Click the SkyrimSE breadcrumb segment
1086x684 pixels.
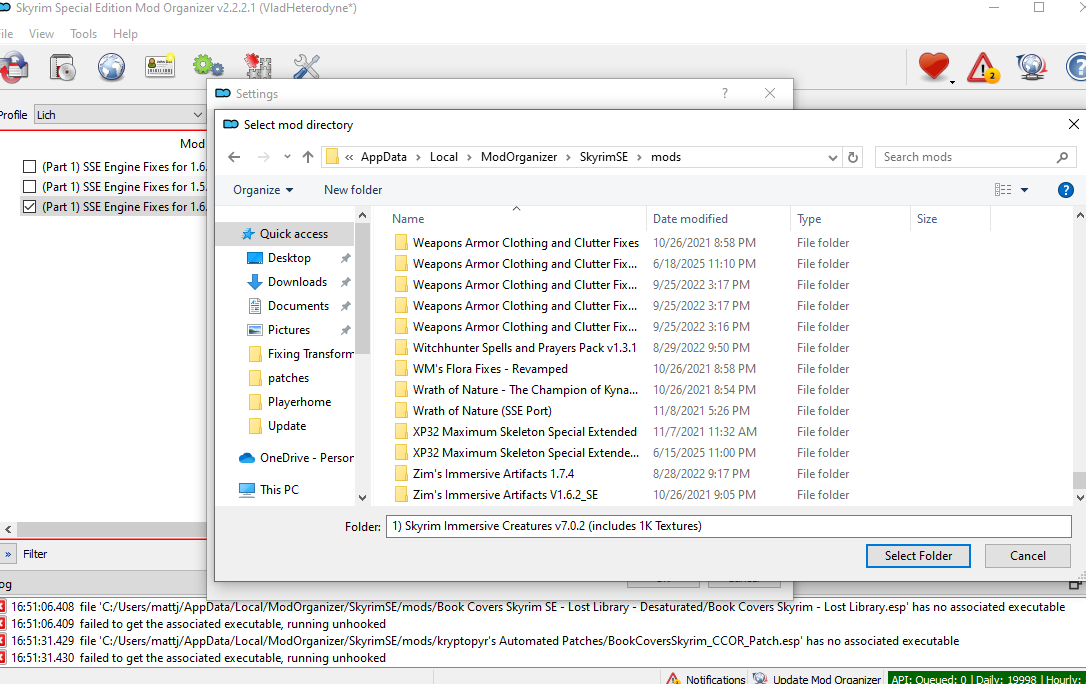pyautogui.click(x=603, y=157)
